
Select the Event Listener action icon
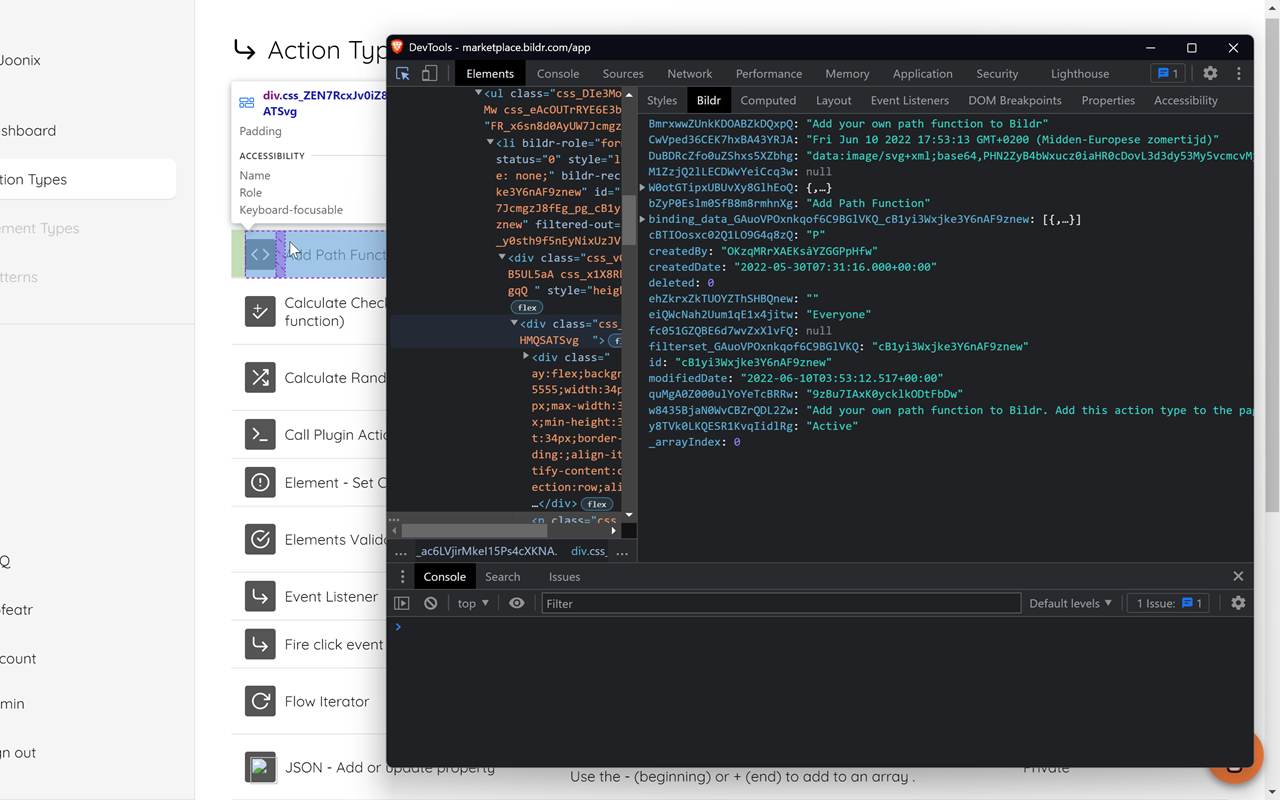pos(260,596)
